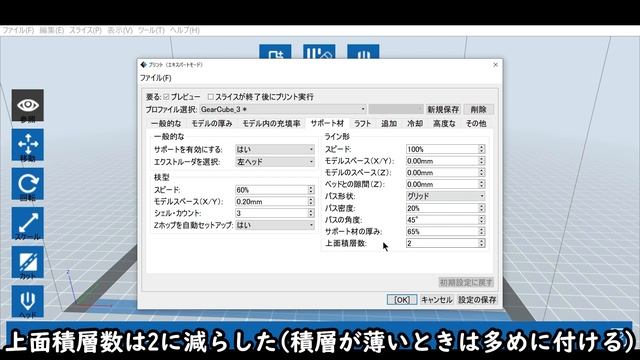640x360 pixels.
Task: Enable スライスが終了後にプリント実行 checkbox
Action: click(x=211, y=97)
